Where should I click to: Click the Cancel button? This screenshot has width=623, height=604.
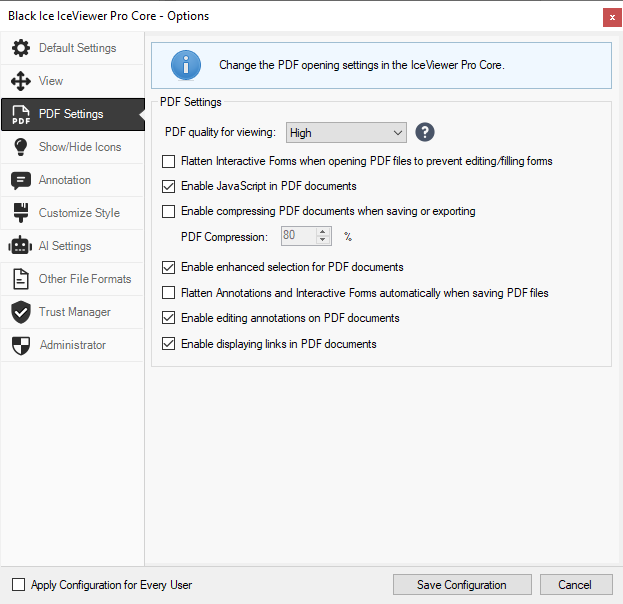point(576,585)
